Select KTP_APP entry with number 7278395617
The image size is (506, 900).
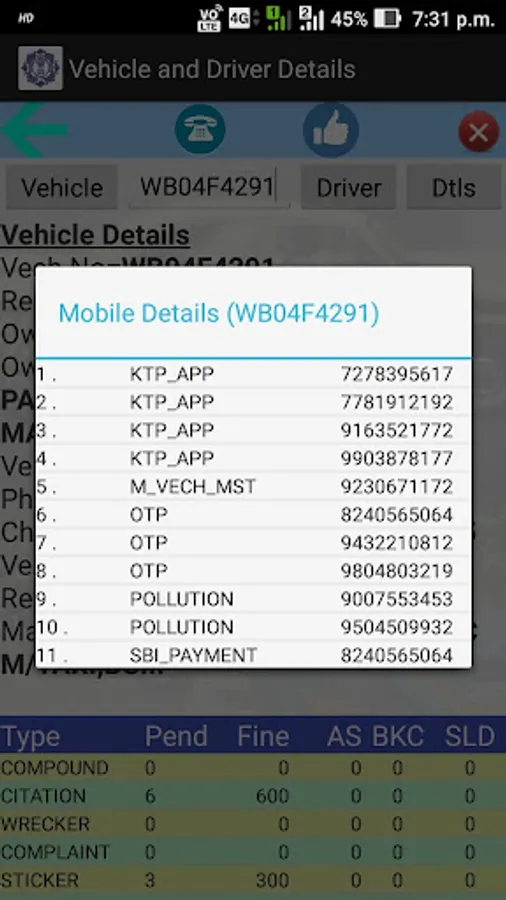253,374
